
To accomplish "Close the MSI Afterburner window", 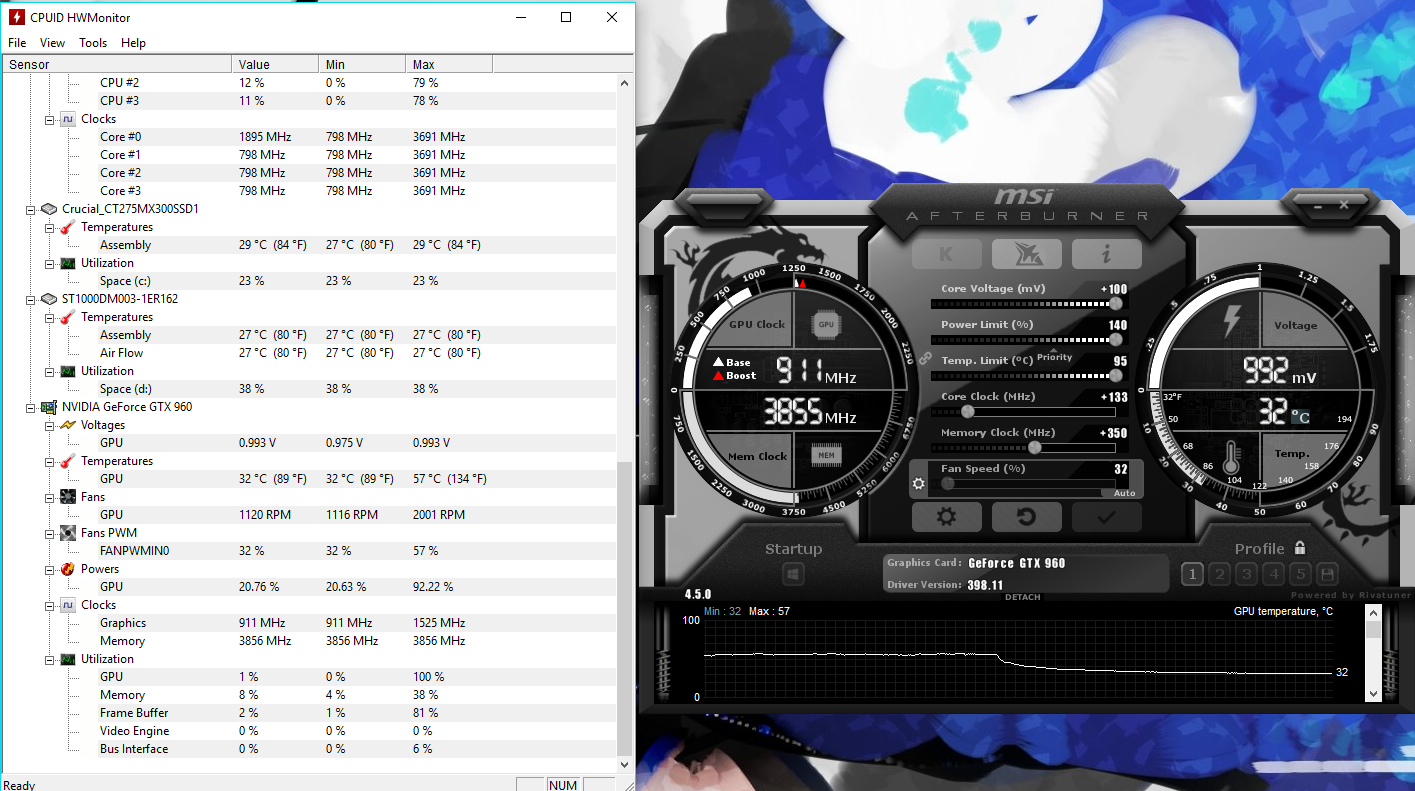I will click(1344, 204).
